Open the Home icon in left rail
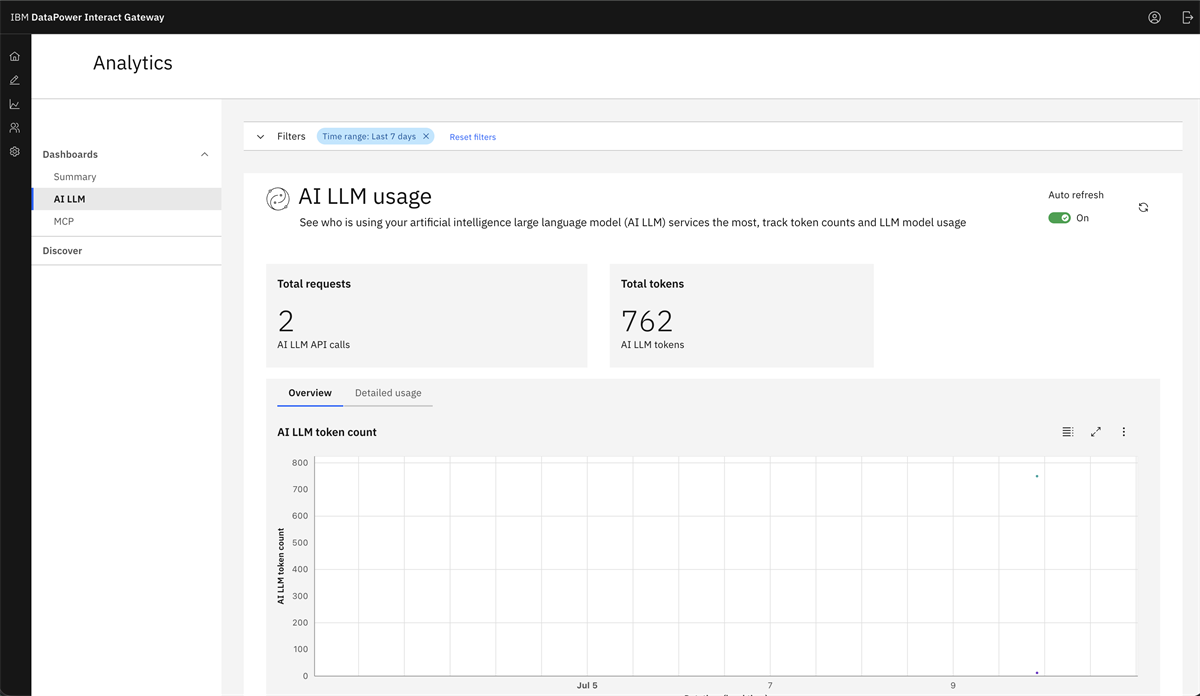 click(x=14, y=56)
